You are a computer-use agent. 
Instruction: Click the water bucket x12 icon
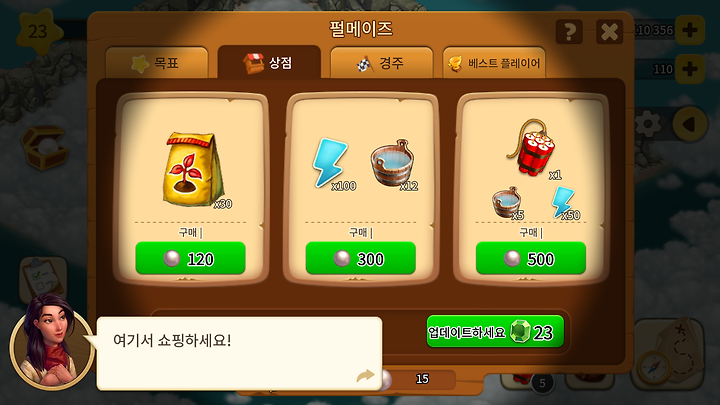(393, 163)
